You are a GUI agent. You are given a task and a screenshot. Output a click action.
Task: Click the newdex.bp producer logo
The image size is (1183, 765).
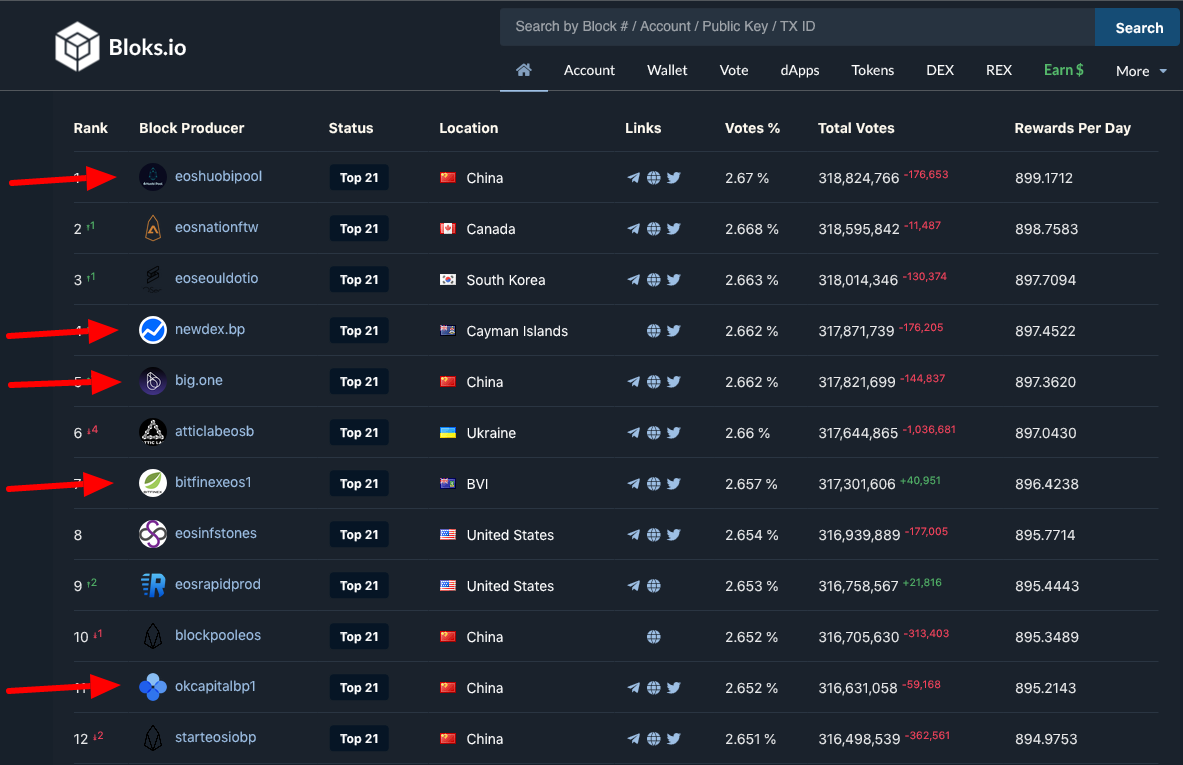[x=153, y=330]
